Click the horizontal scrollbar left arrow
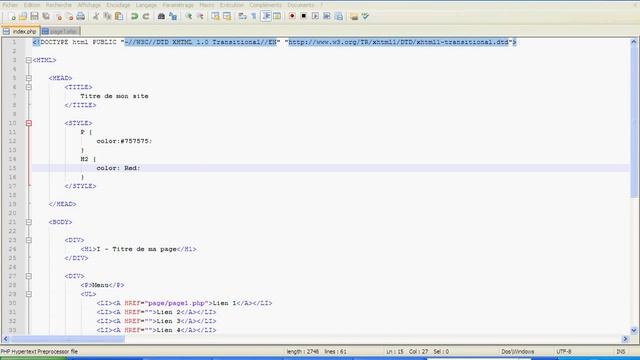Viewport: 640px width, 360px height. coord(6,339)
